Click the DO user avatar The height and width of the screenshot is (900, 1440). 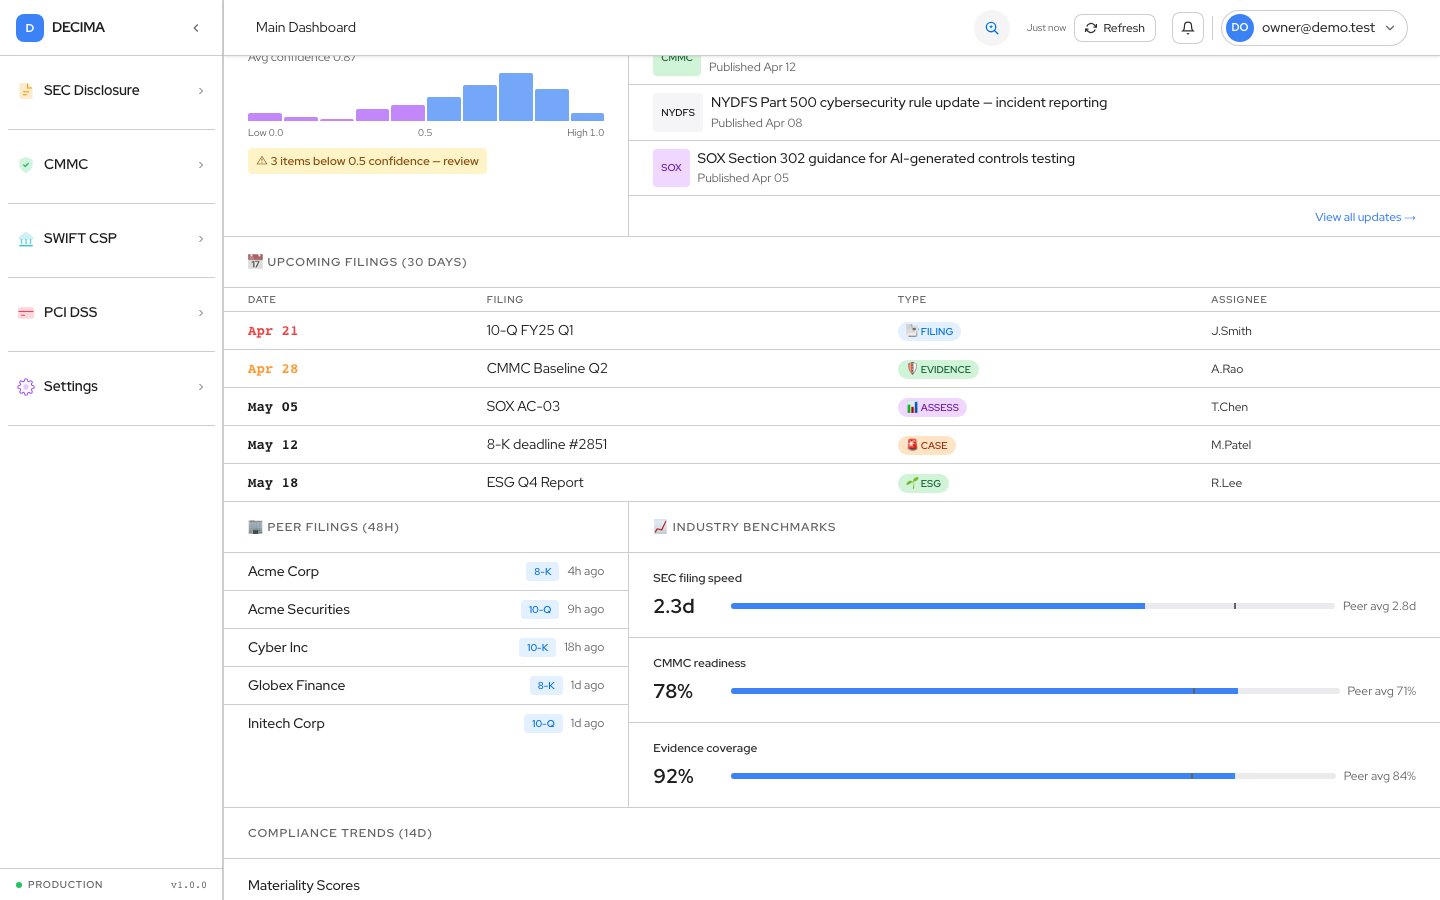1240,28
